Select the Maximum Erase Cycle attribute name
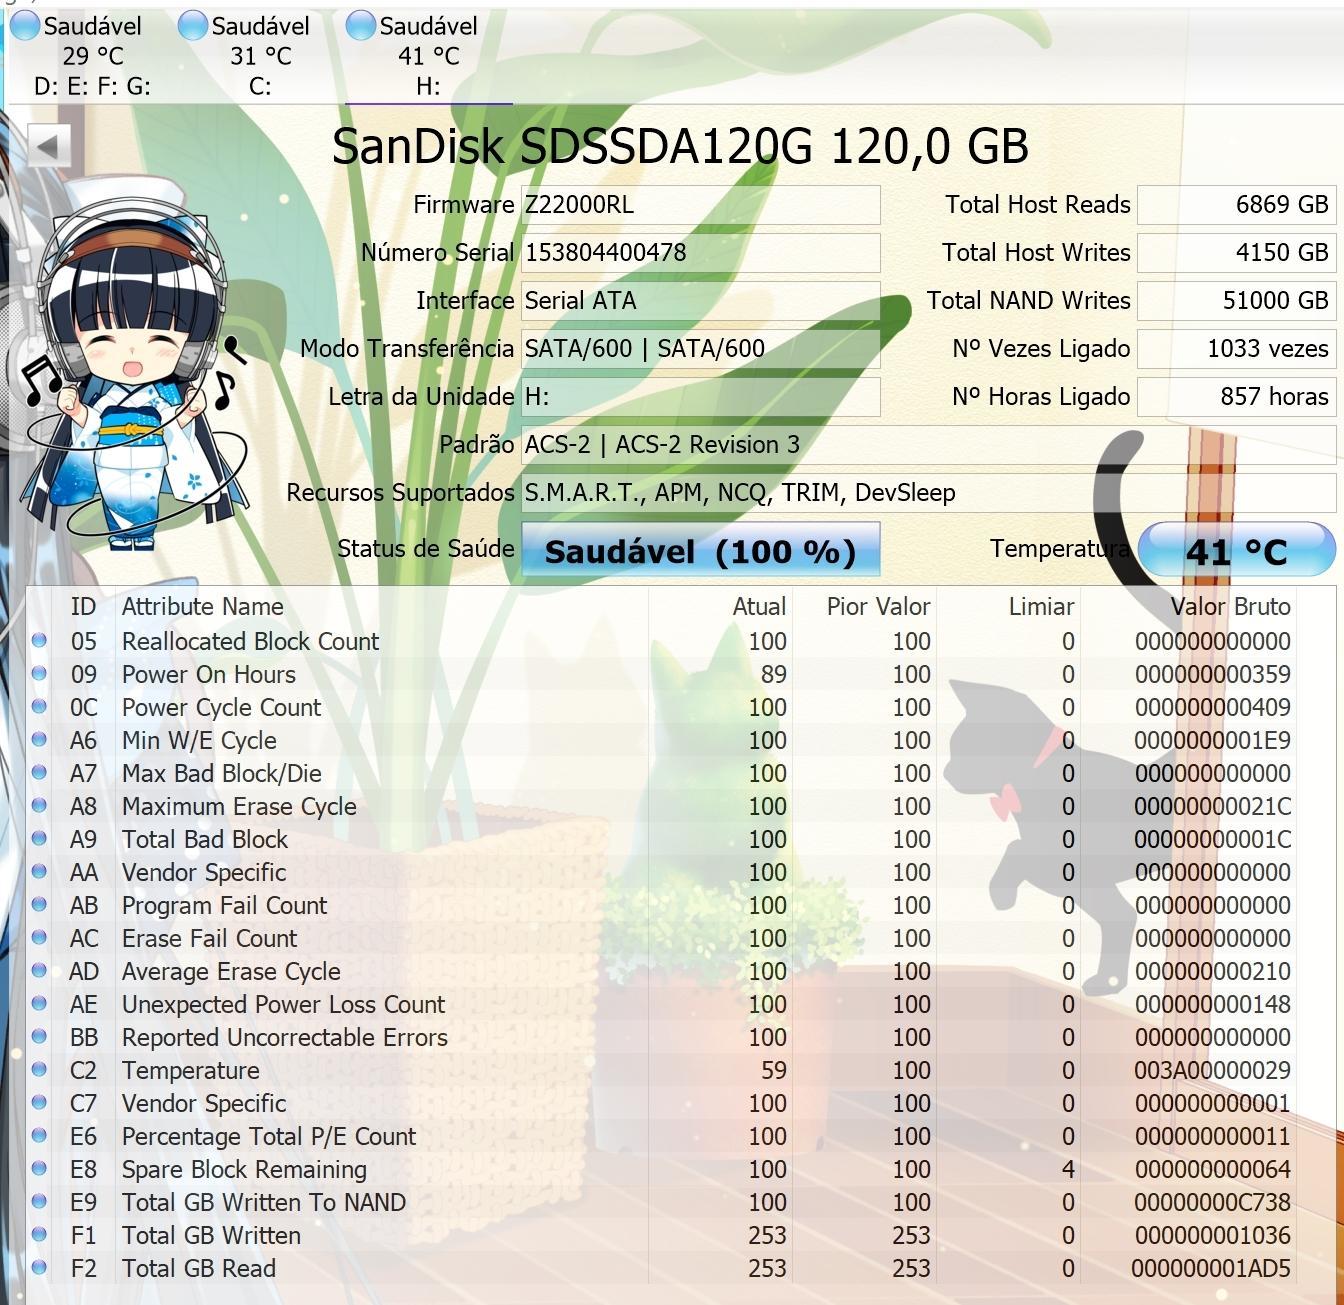The height and width of the screenshot is (1305, 1344). 239,806
